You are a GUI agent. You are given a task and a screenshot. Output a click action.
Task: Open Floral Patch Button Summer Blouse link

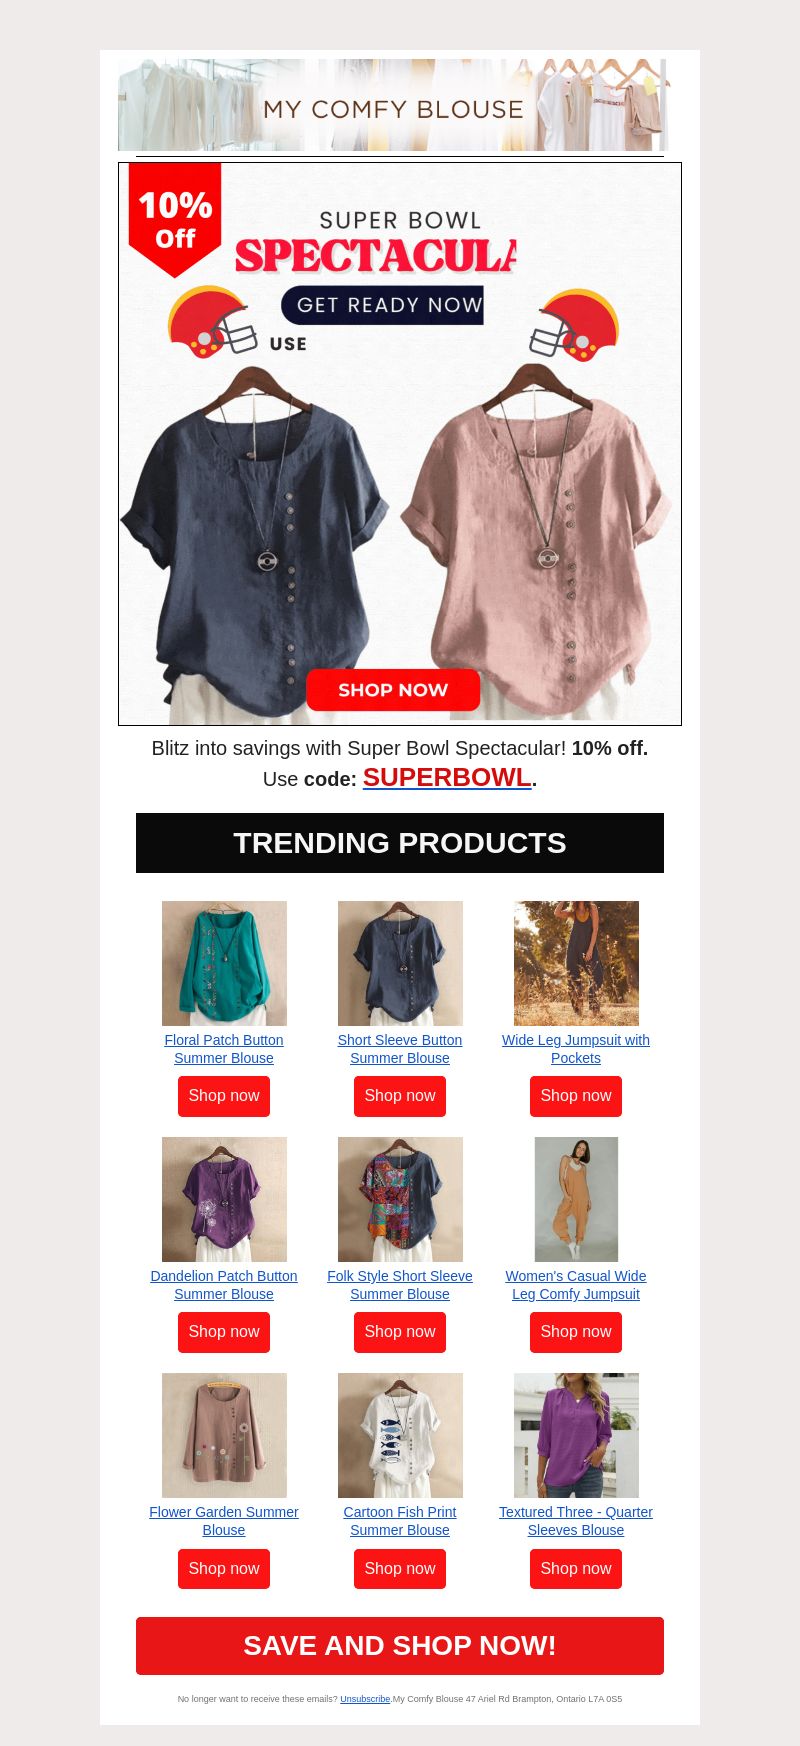point(224,1049)
